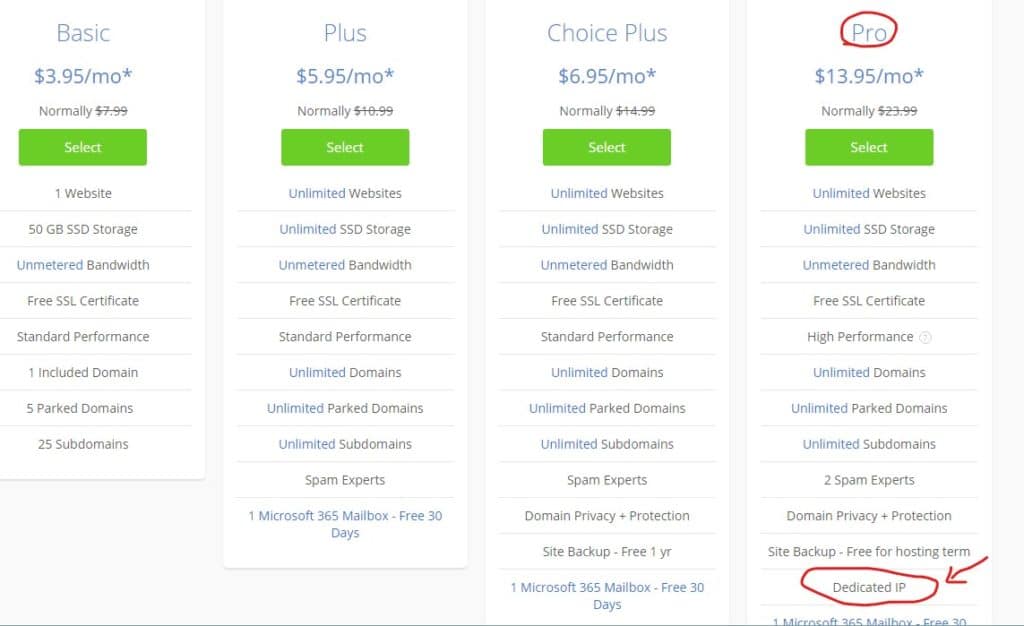Click the $13.95/mo Pro price
The width and height of the screenshot is (1024, 626).
pos(869,76)
